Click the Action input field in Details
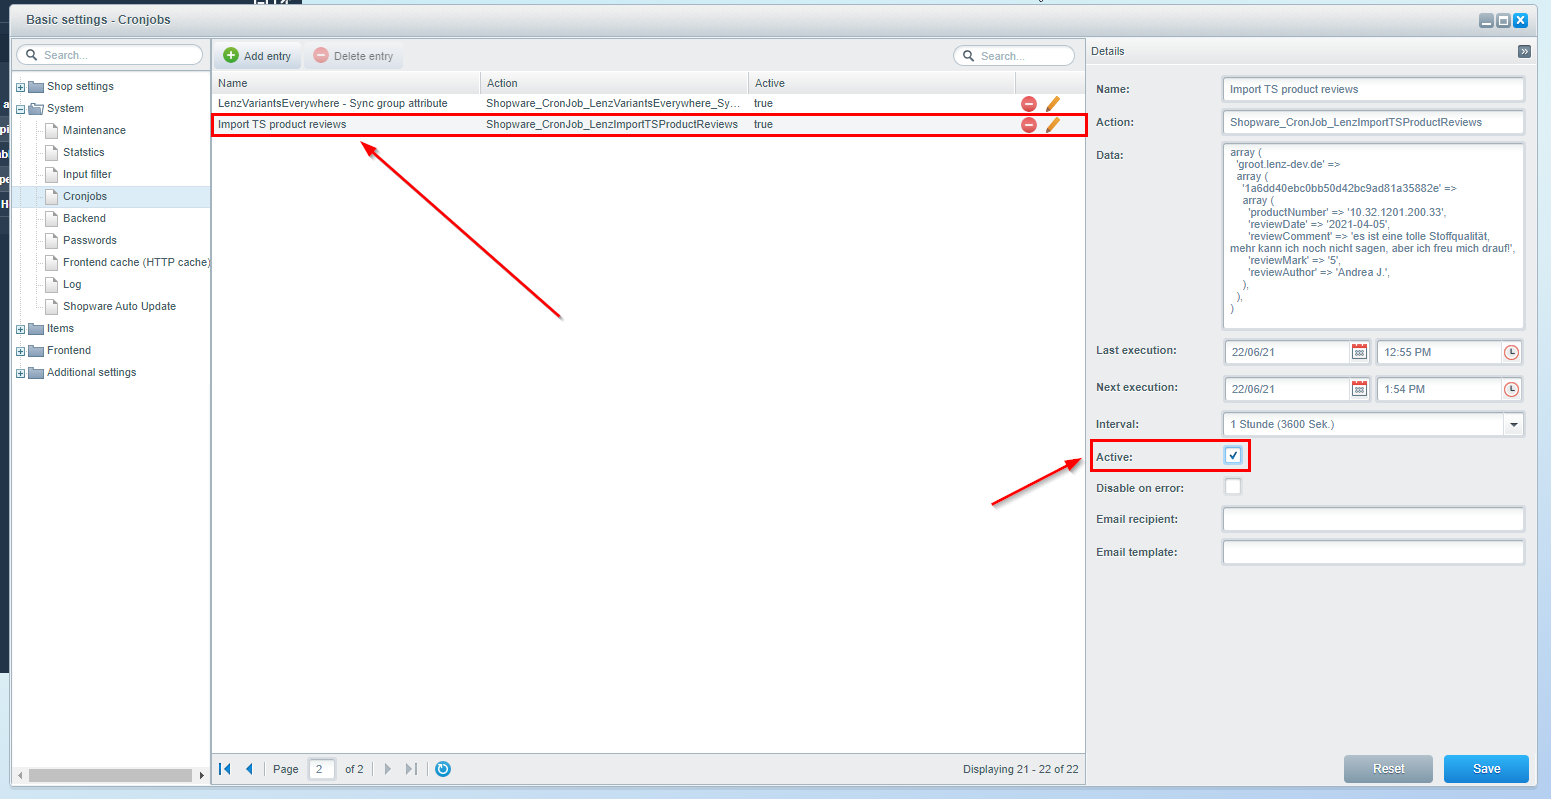The image size is (1551, 799). pyautogui.click(x=1373, y=122)
